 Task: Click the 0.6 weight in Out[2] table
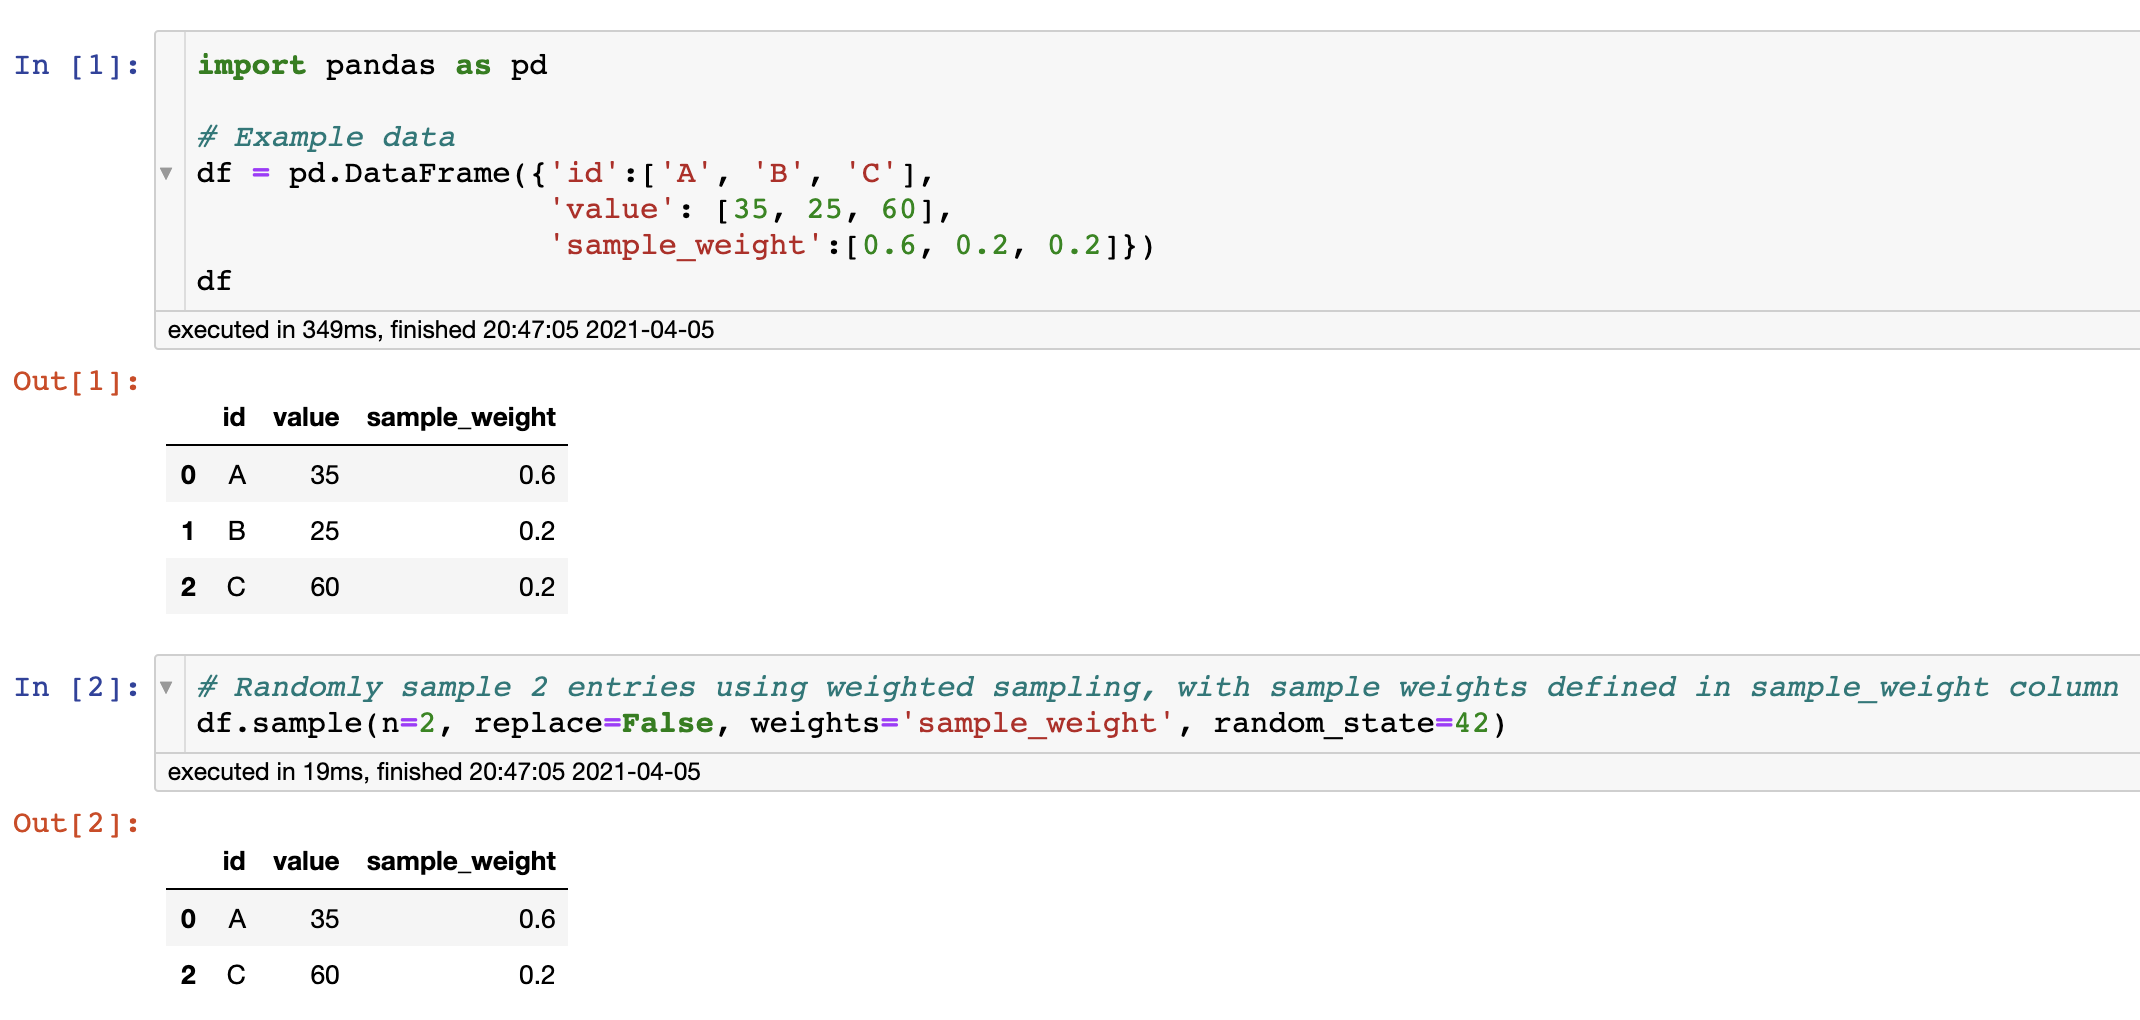click(x=536, y=919)
